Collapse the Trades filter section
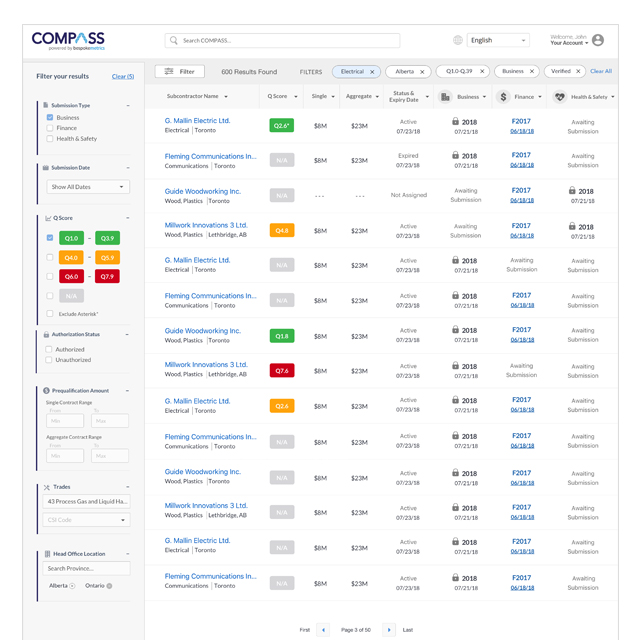 128,487
